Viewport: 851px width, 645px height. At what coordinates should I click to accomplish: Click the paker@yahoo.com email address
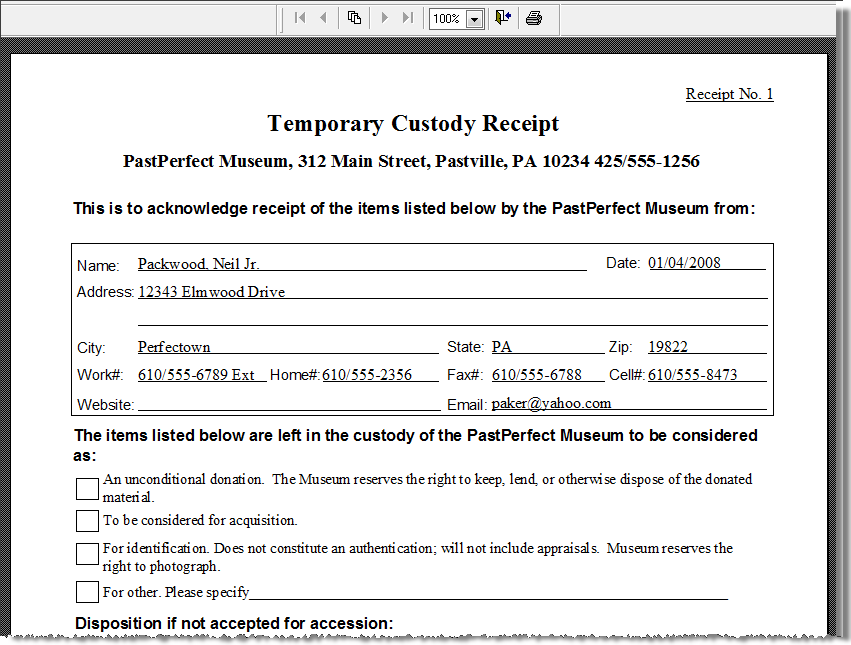click(551, 404)
